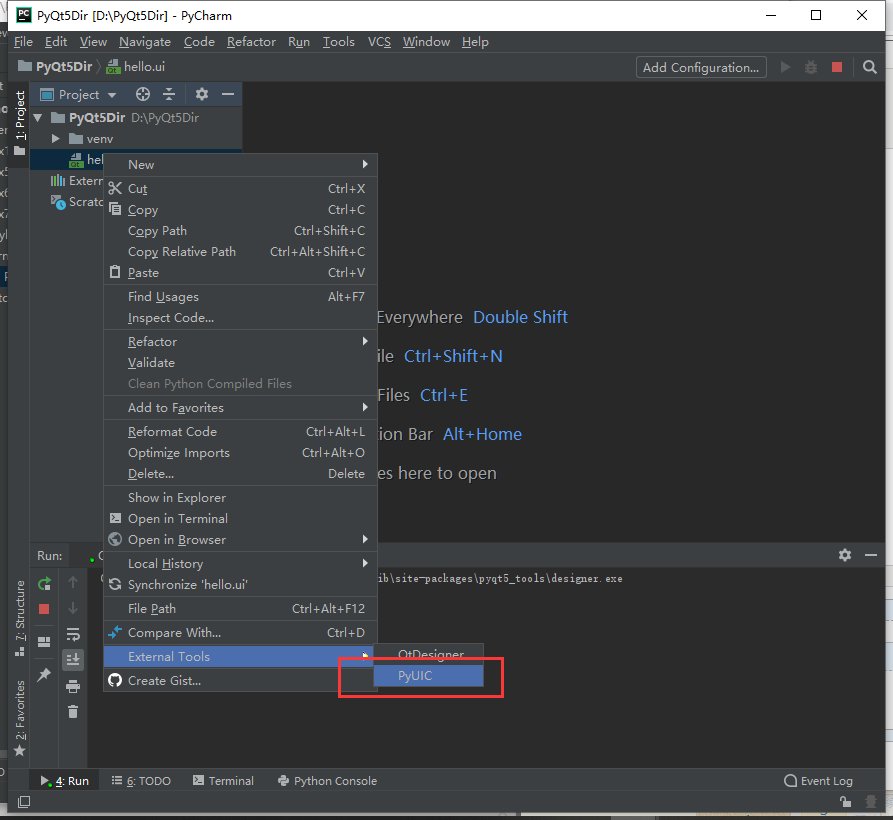Click the Print icon in Run panel
The height and width of the screenshot is (820, 893).
tap(73, 686)
